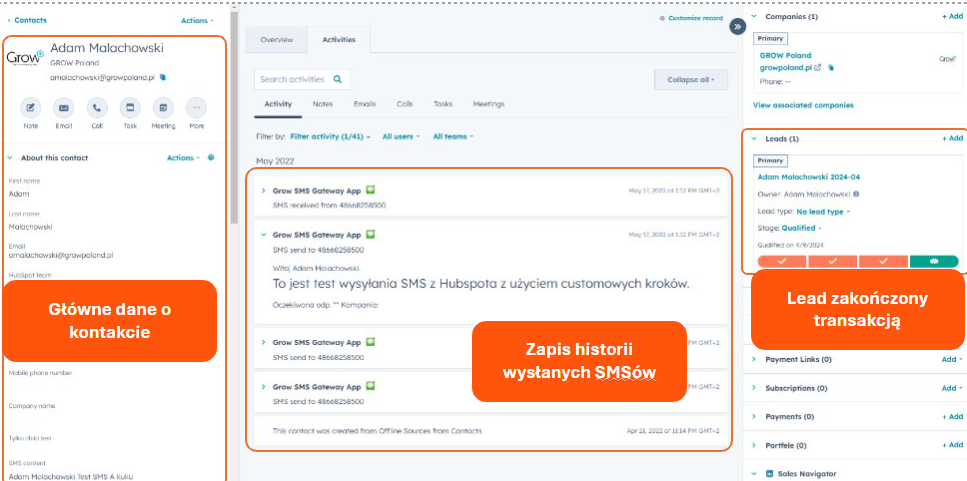
Task: Switch to the Calls sub-tab
Action: tap(405, 104)
